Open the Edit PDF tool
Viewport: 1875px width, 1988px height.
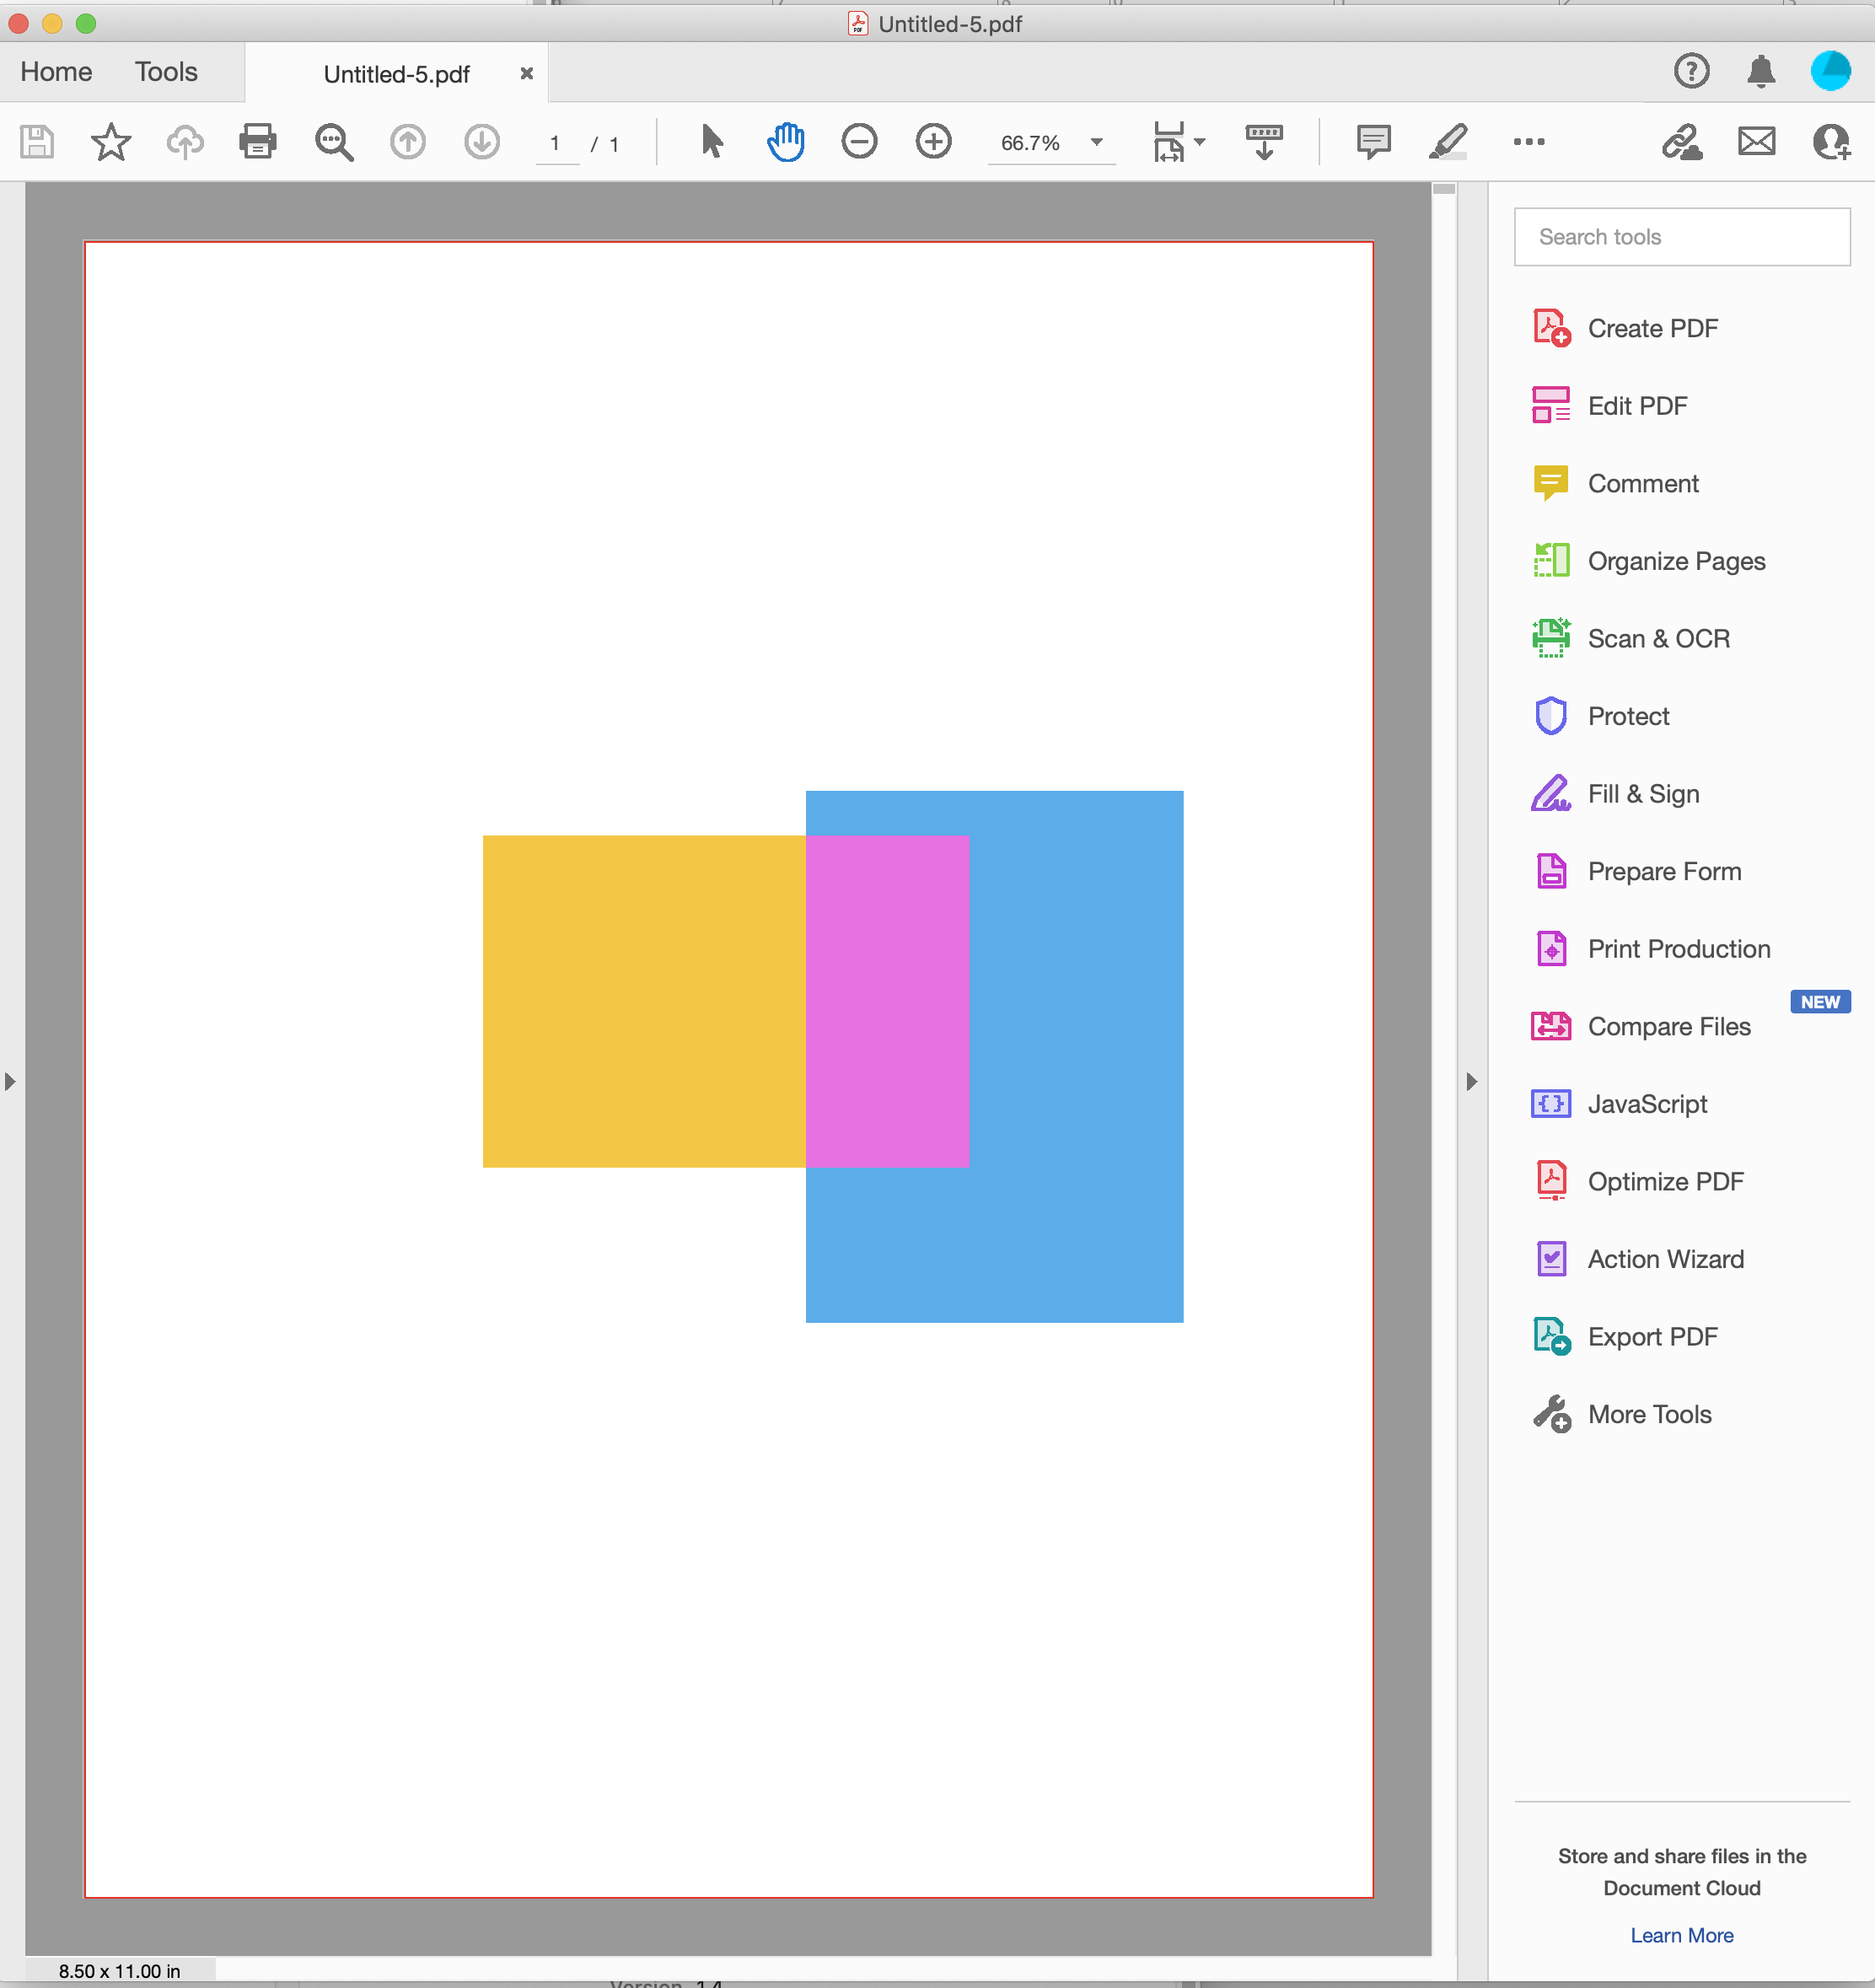point(1637,405)
